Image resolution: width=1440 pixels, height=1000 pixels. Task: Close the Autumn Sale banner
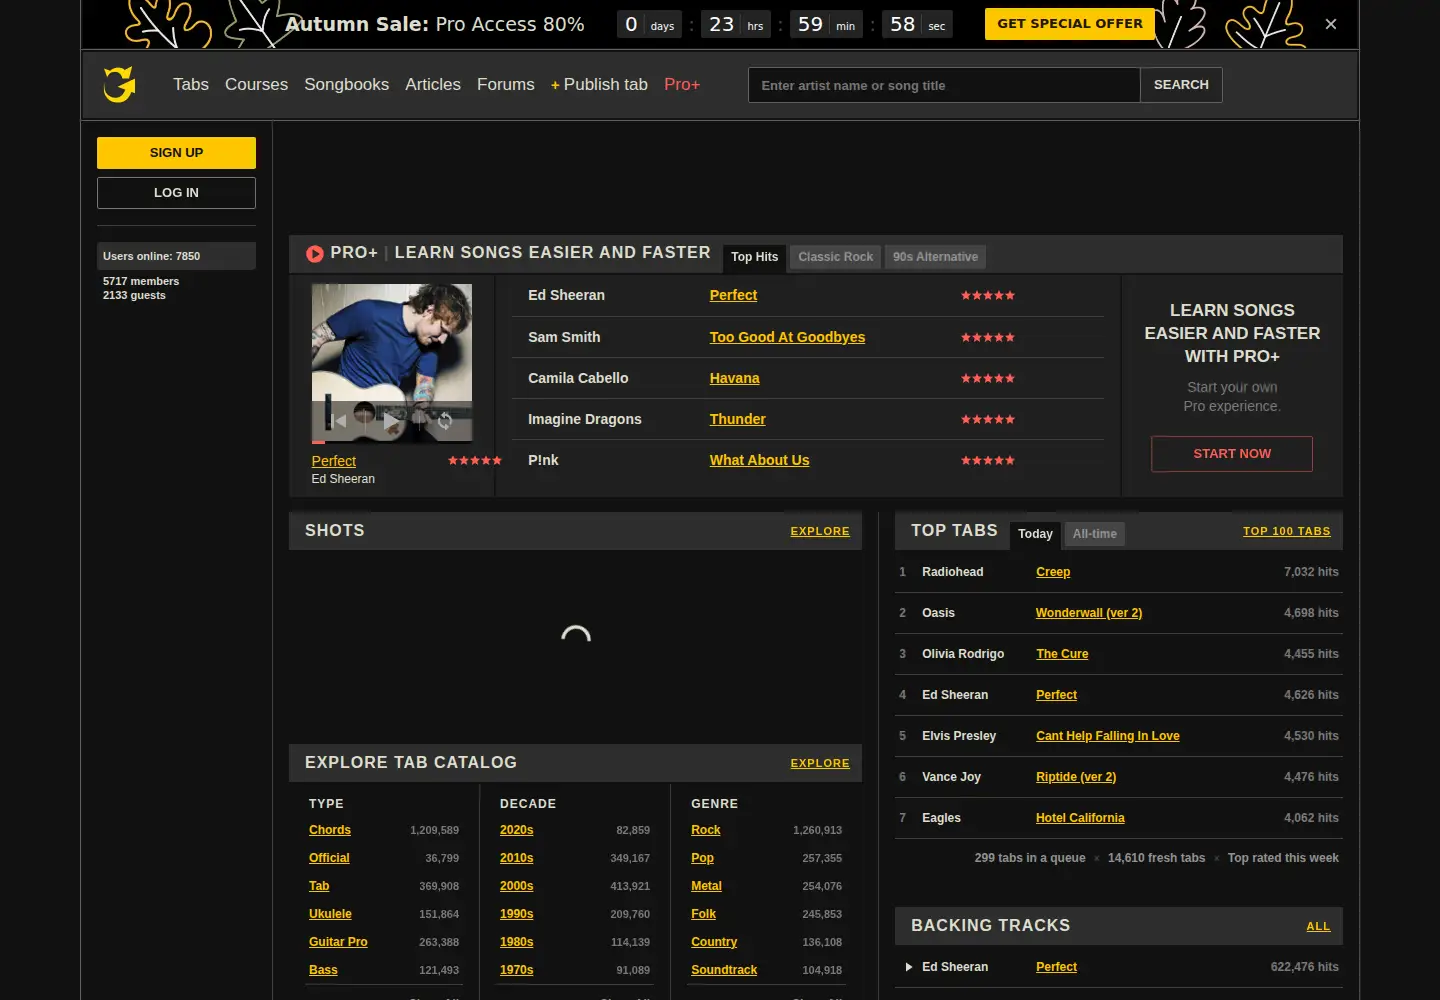point(1330,24)
